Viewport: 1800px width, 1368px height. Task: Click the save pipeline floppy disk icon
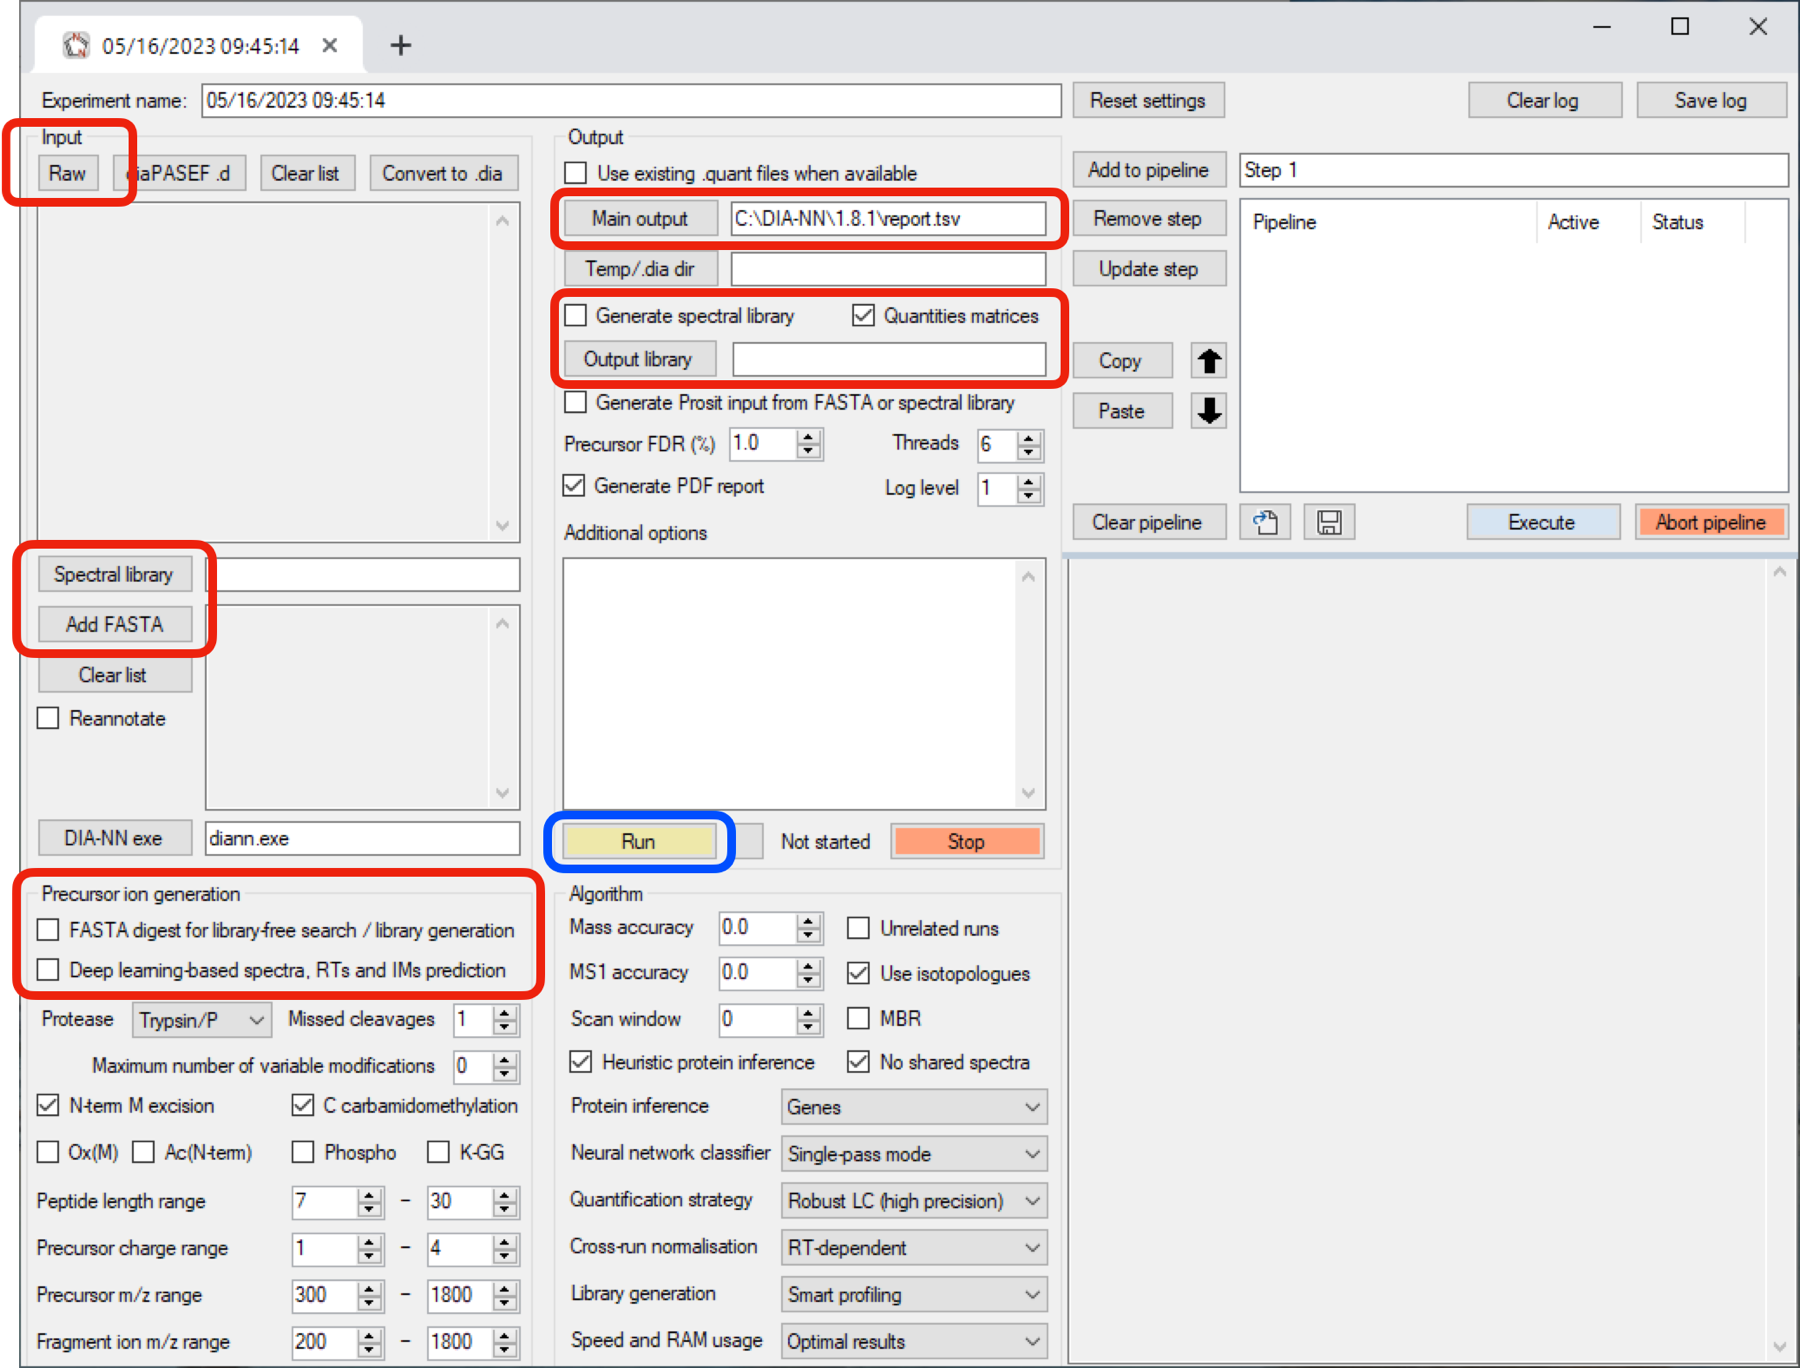pos(1329,522)
